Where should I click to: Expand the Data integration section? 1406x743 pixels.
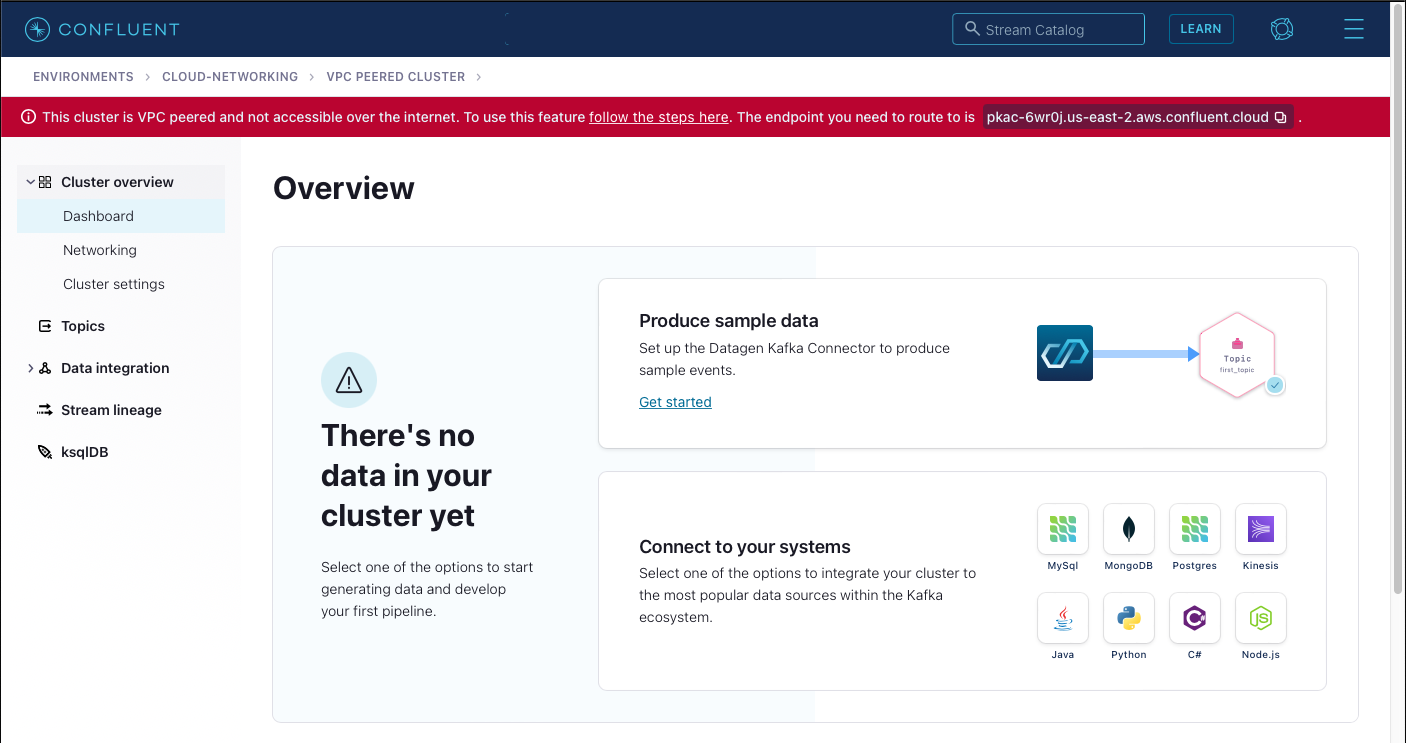click(x=30, y=368)
